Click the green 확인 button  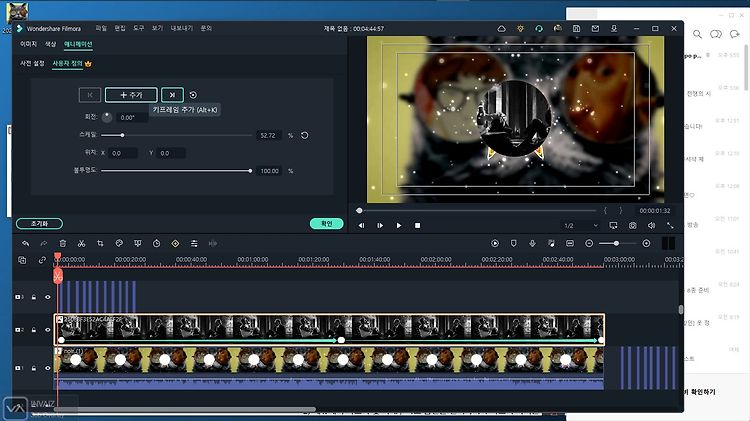tap(327, 223)
